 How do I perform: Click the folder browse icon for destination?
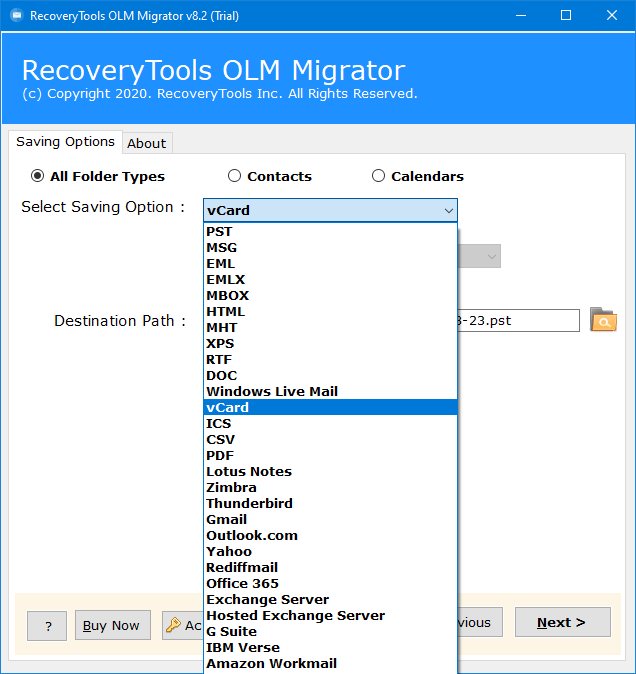(x=603, y=319)
